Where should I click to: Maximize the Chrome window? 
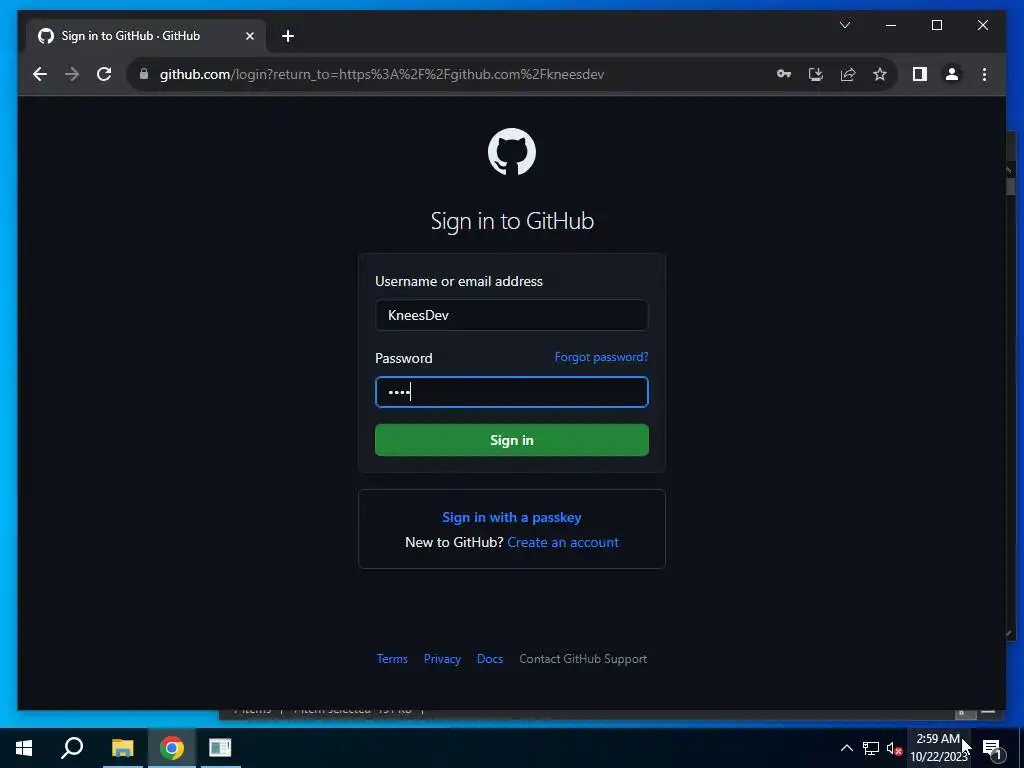click(936, 25)
